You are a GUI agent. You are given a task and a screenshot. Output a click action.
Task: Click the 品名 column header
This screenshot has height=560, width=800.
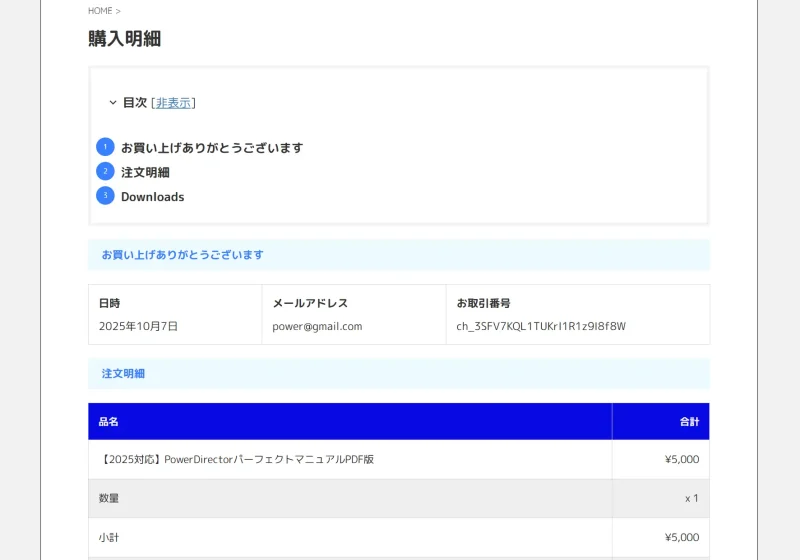pyautogui.click(x=108, y=422)
